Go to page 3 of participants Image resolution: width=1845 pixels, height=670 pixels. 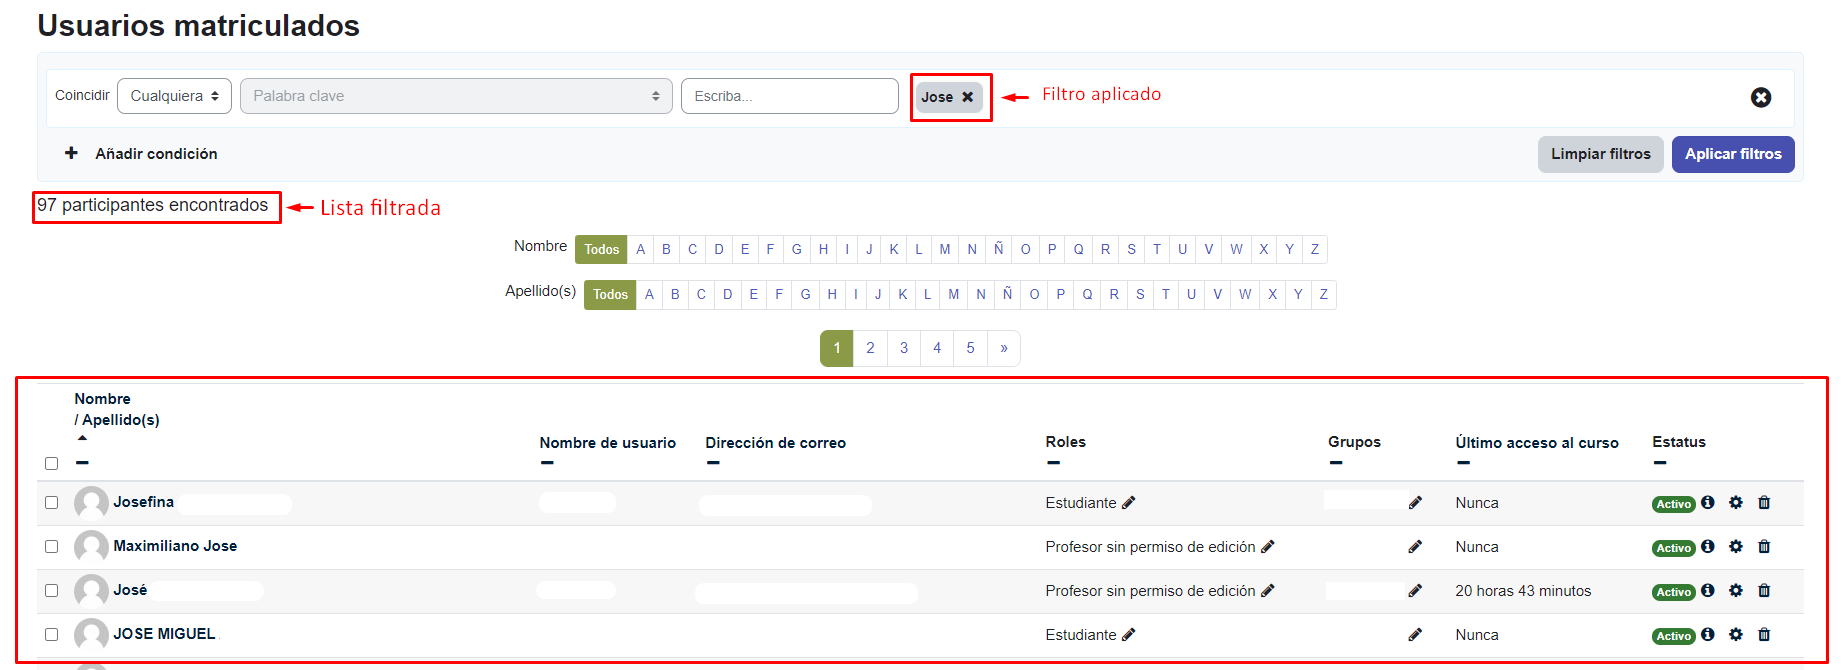[x=904, y=348]
